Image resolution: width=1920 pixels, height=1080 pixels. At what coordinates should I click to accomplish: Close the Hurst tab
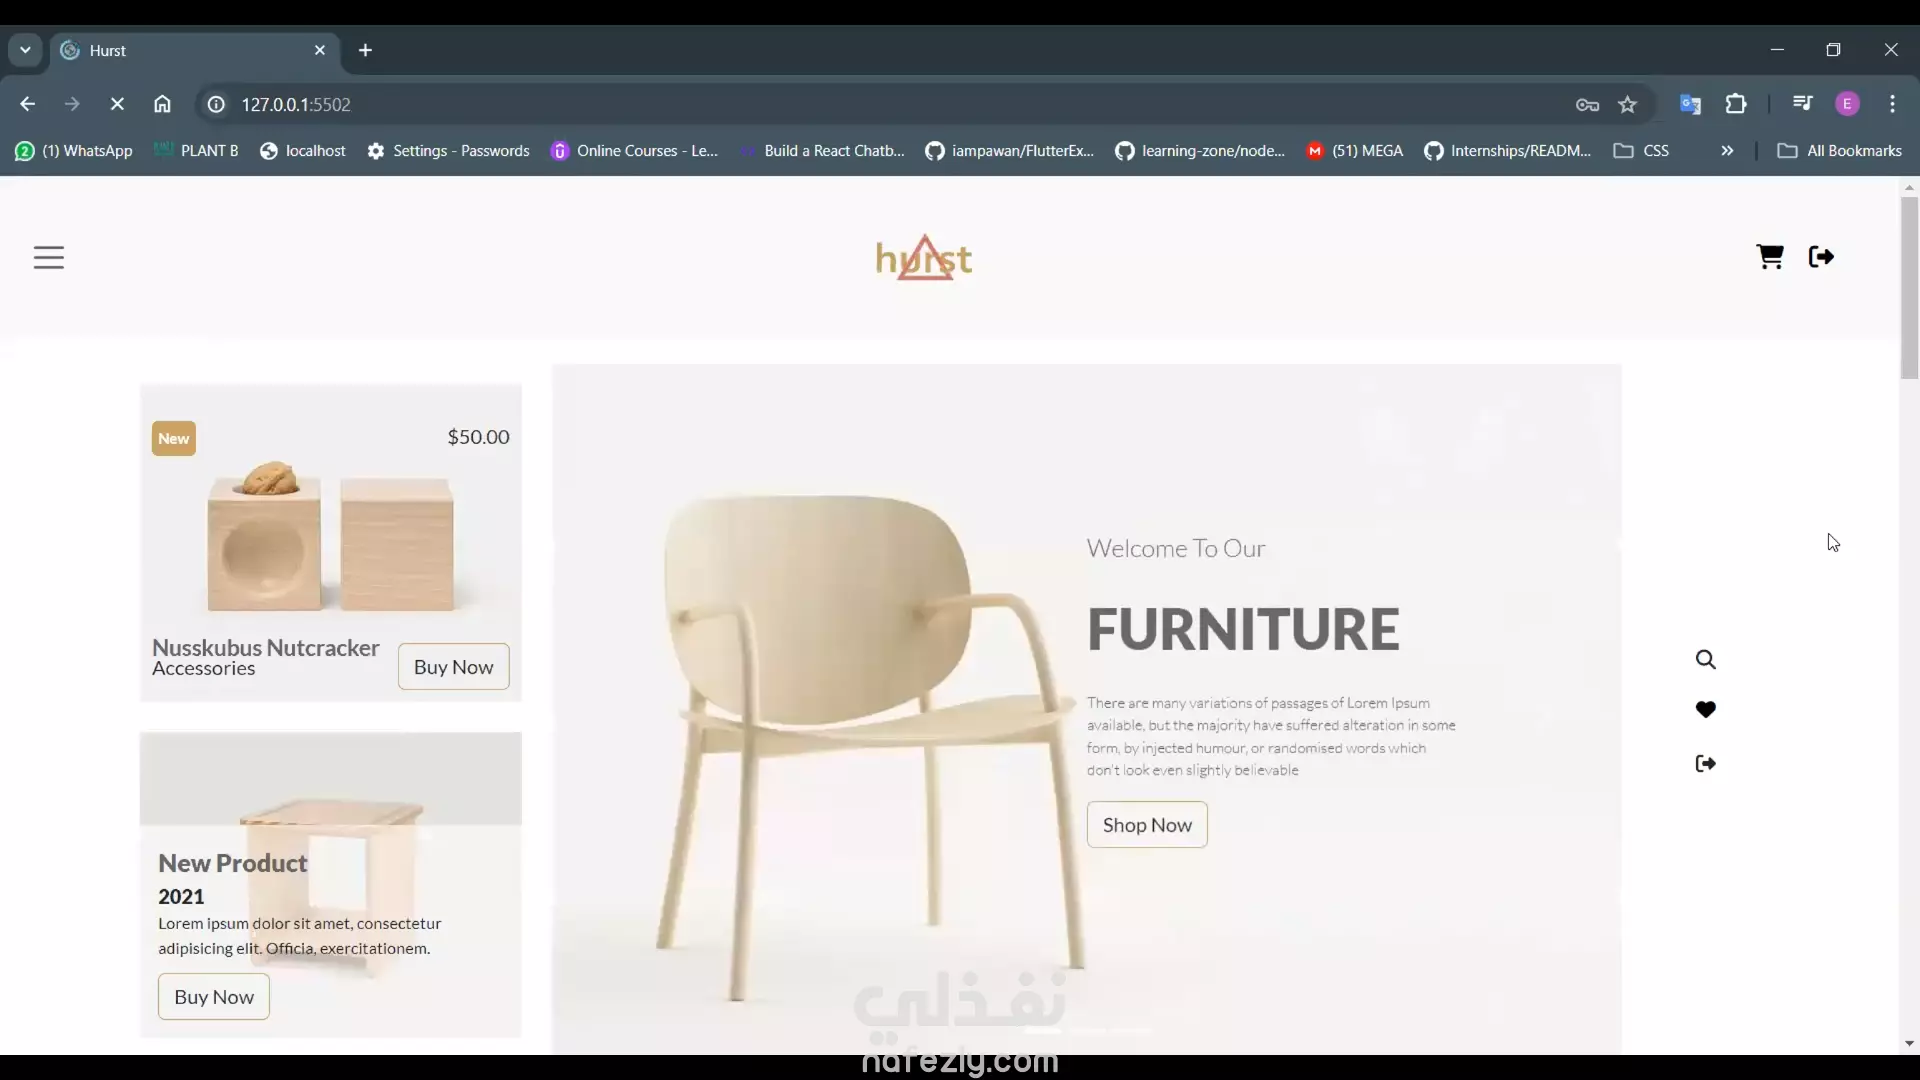pos(320,50)
